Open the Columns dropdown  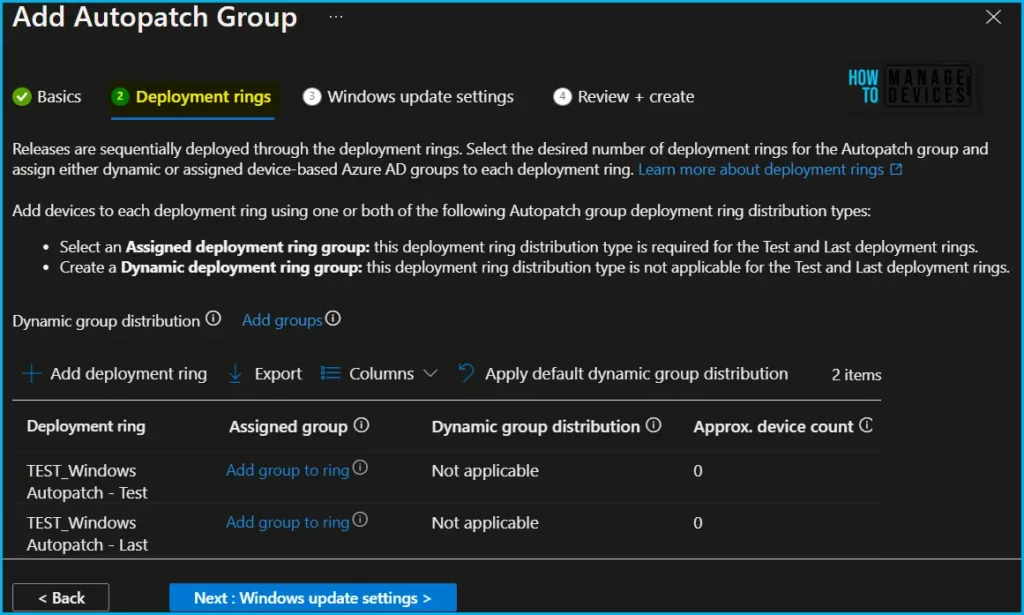379,373
